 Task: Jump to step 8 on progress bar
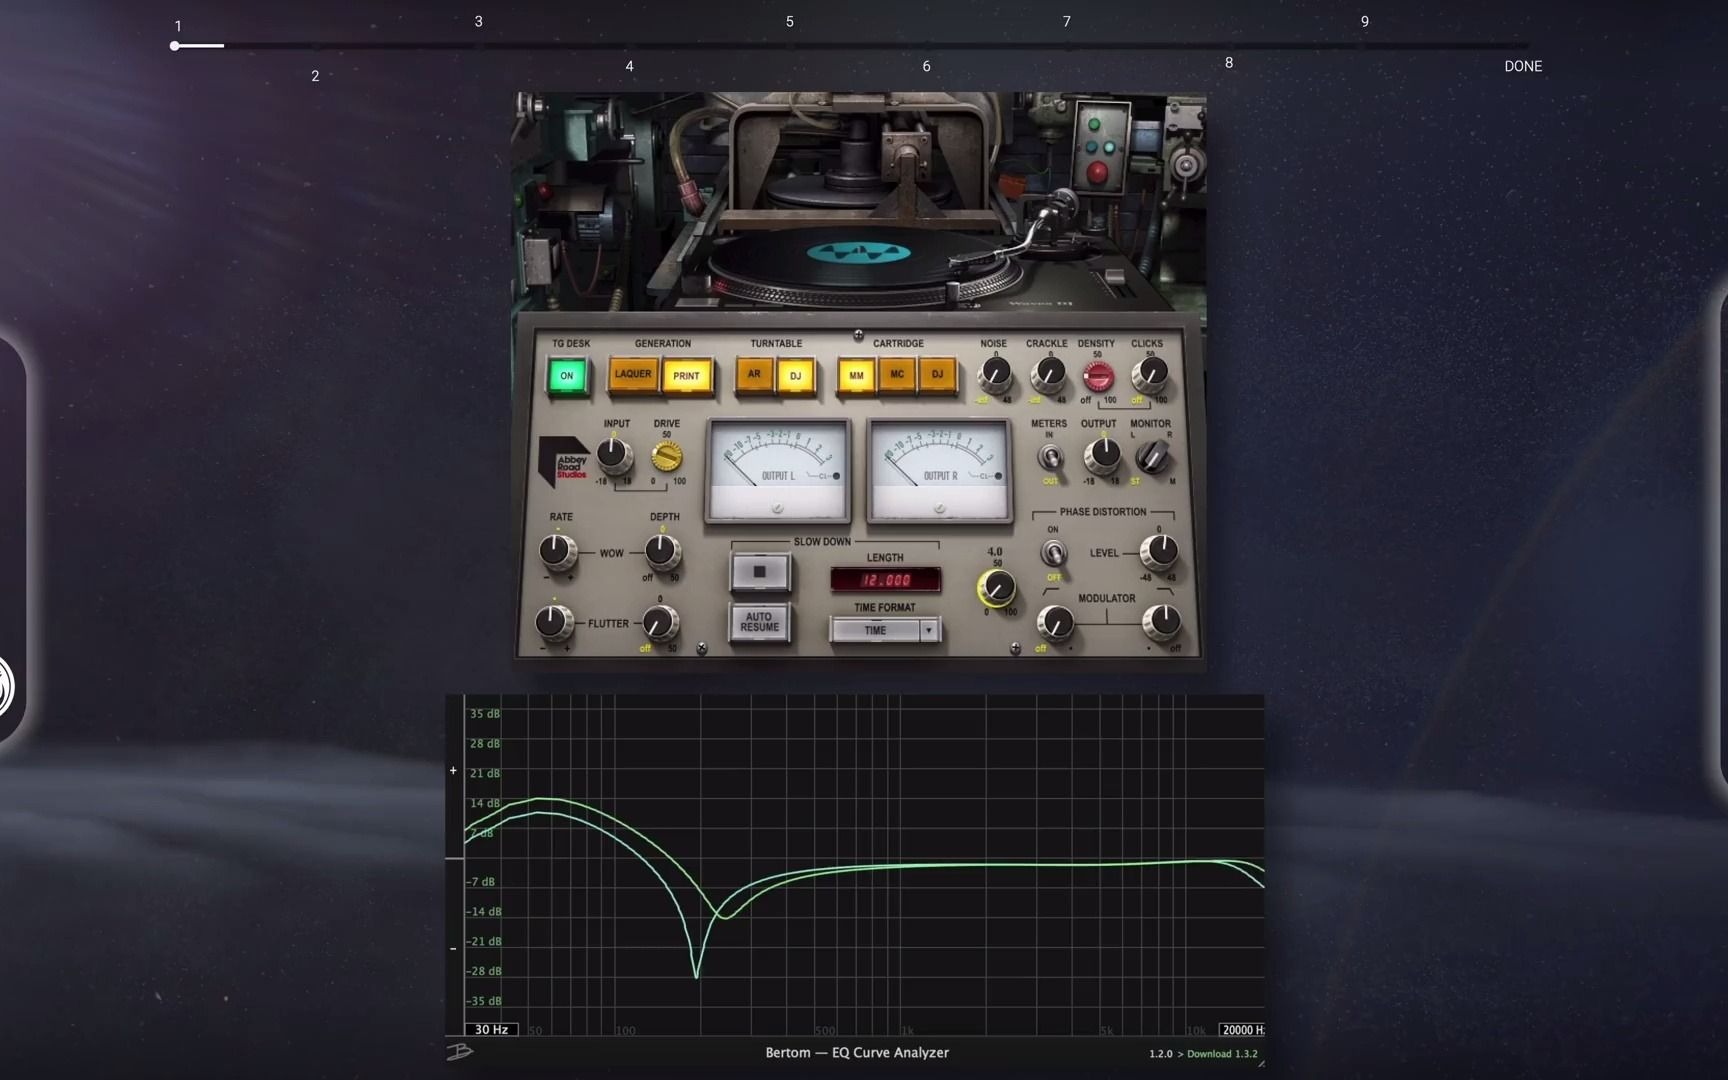point(1229,63)
